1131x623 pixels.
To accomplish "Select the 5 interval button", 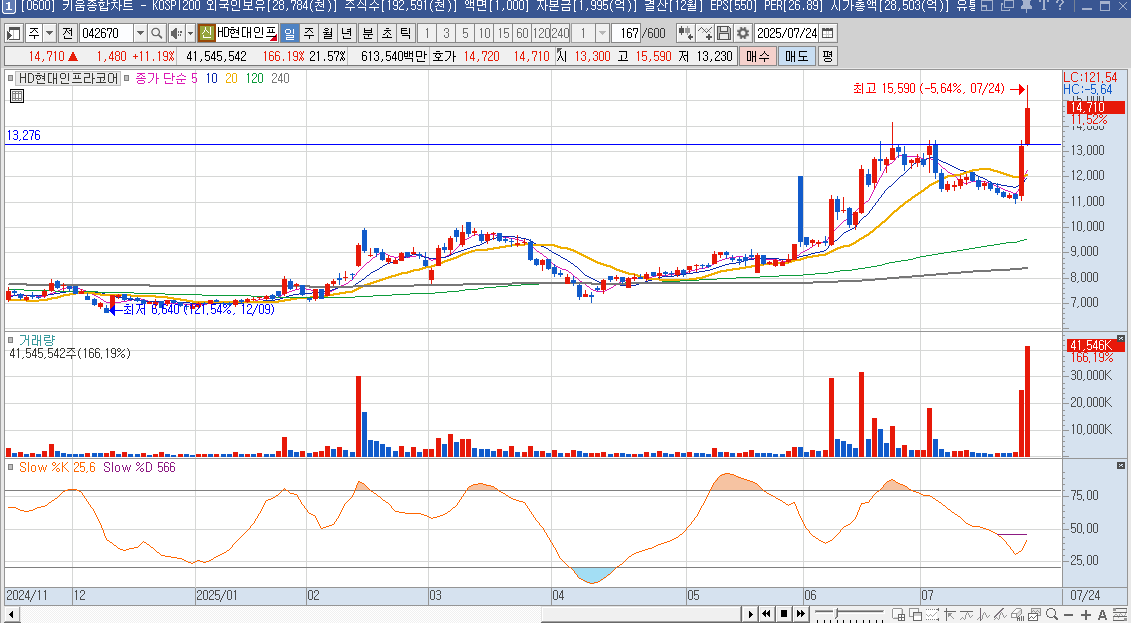I will tap(465, 33).
